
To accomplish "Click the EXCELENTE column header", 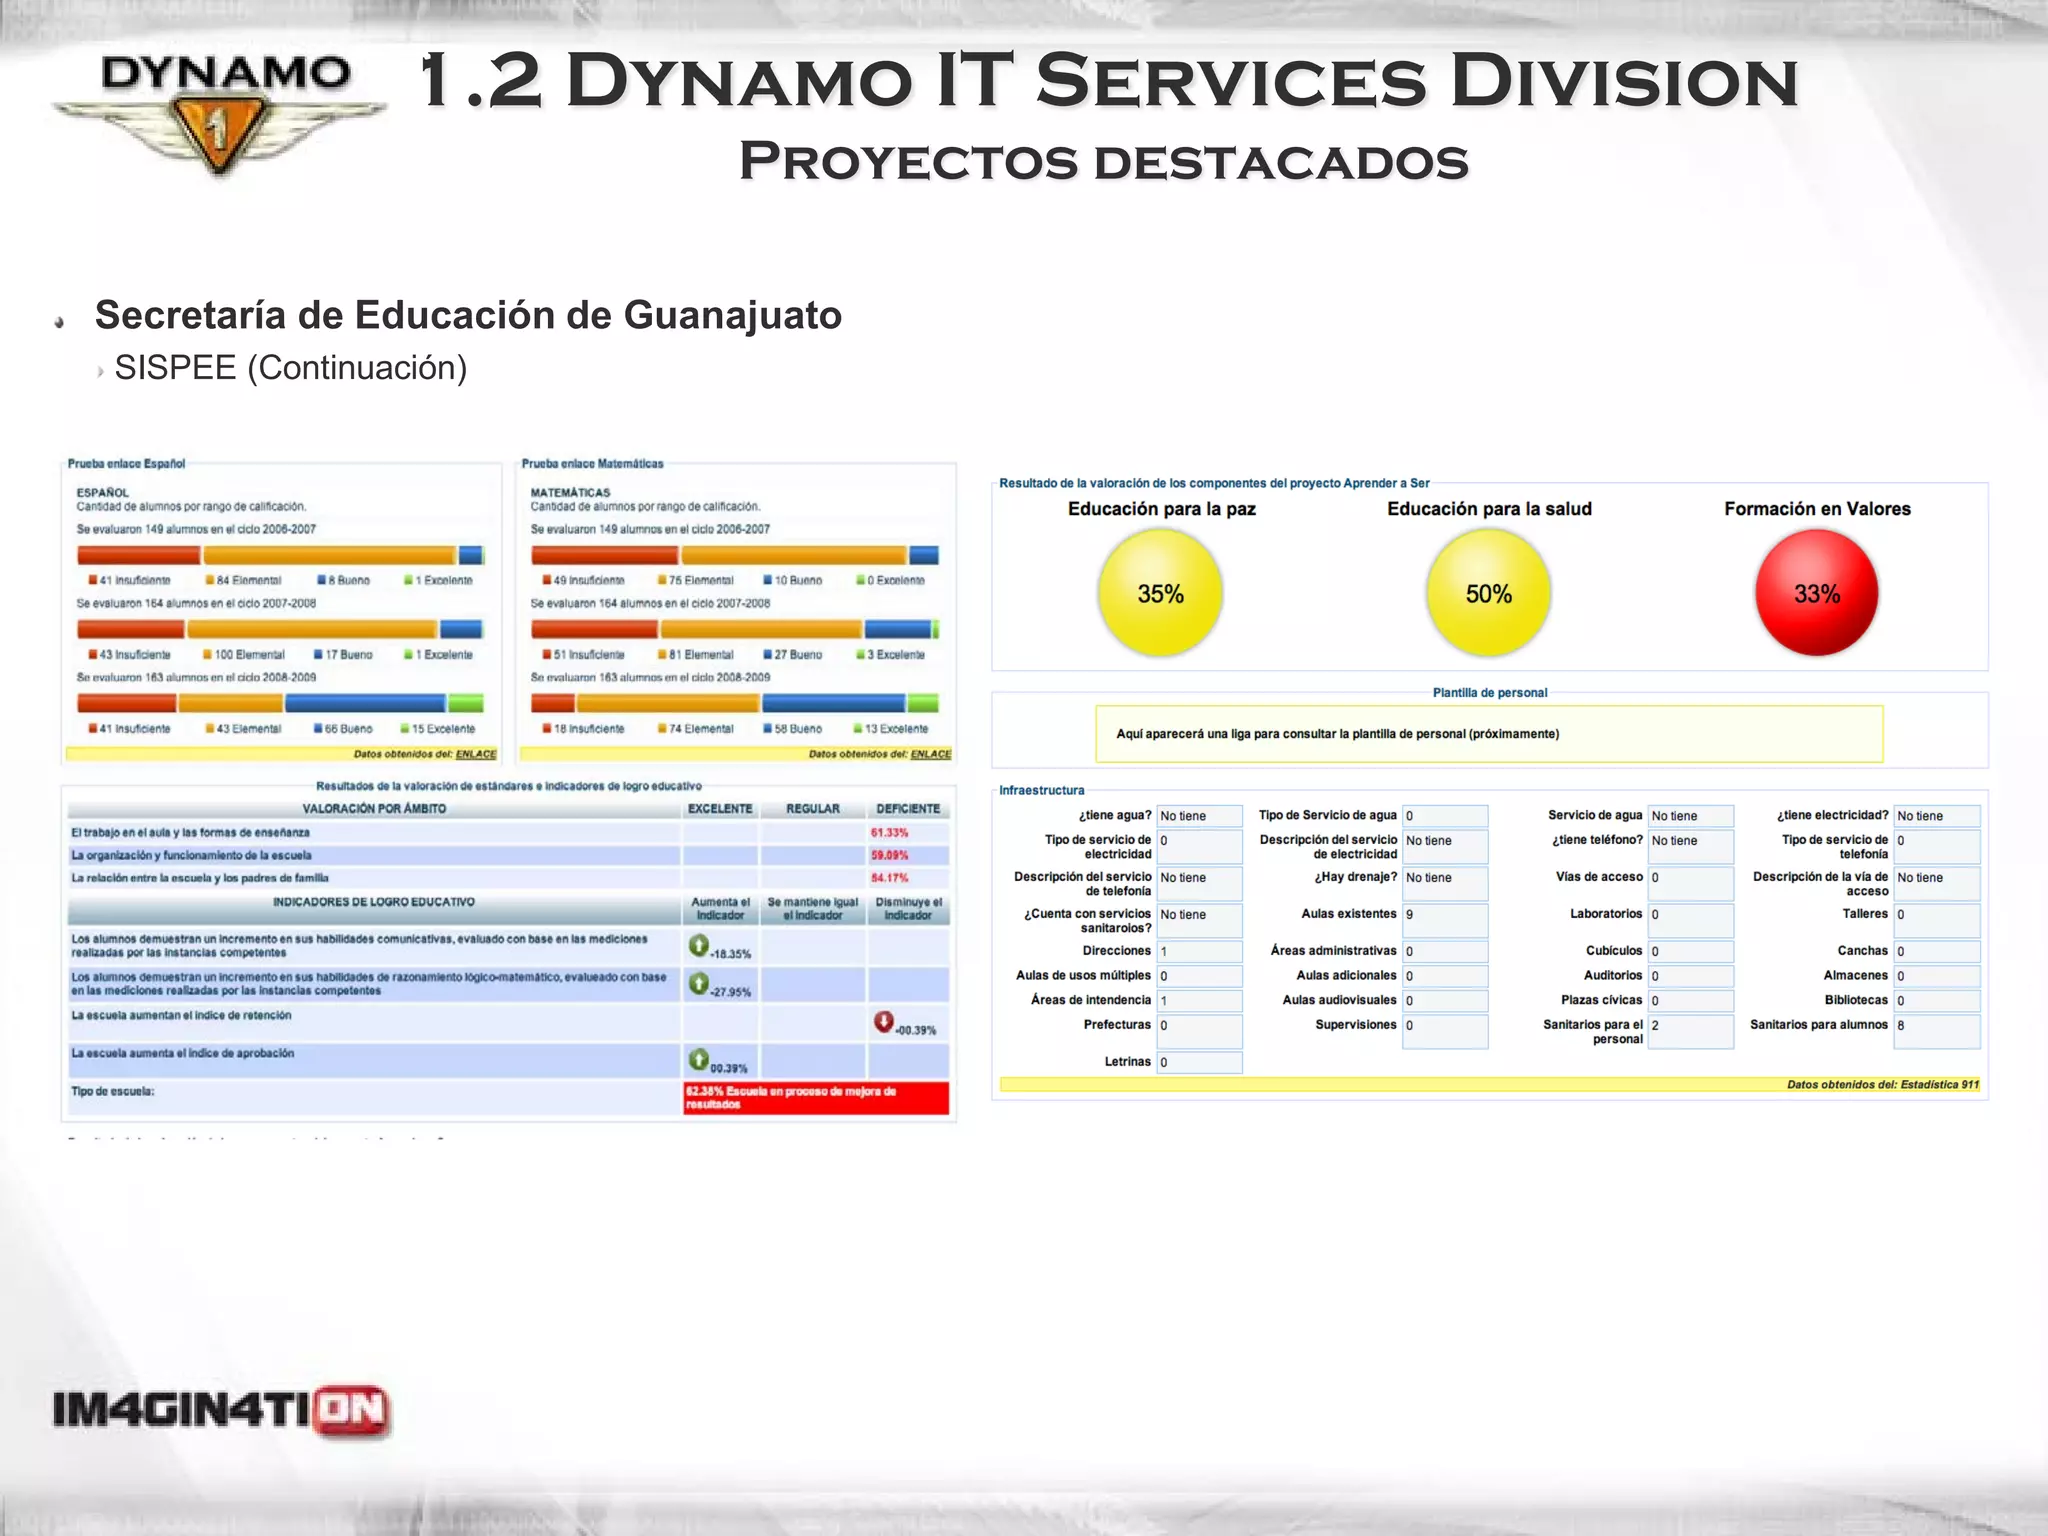I will point(720,809).
